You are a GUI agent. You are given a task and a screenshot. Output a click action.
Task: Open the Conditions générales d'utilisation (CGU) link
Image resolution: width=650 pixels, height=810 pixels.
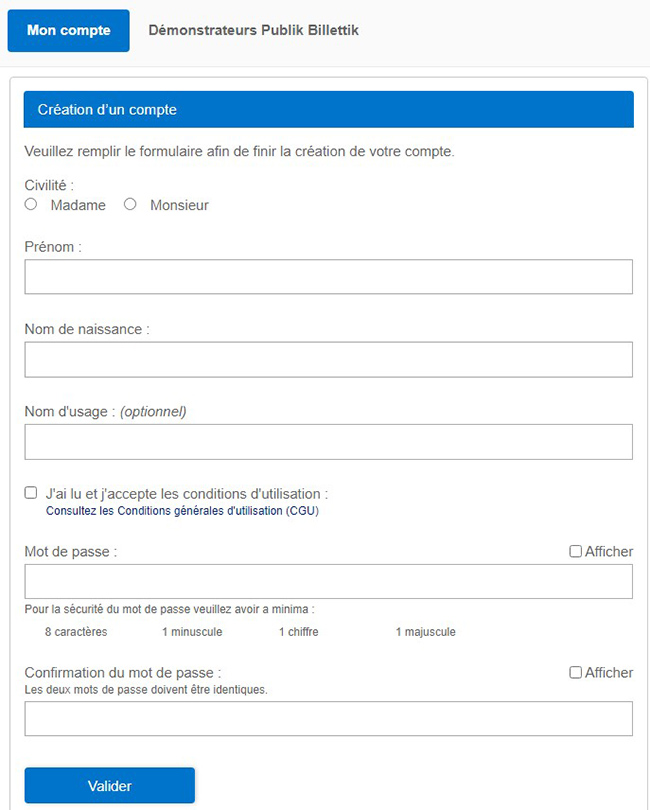click(x=182, y=511)
